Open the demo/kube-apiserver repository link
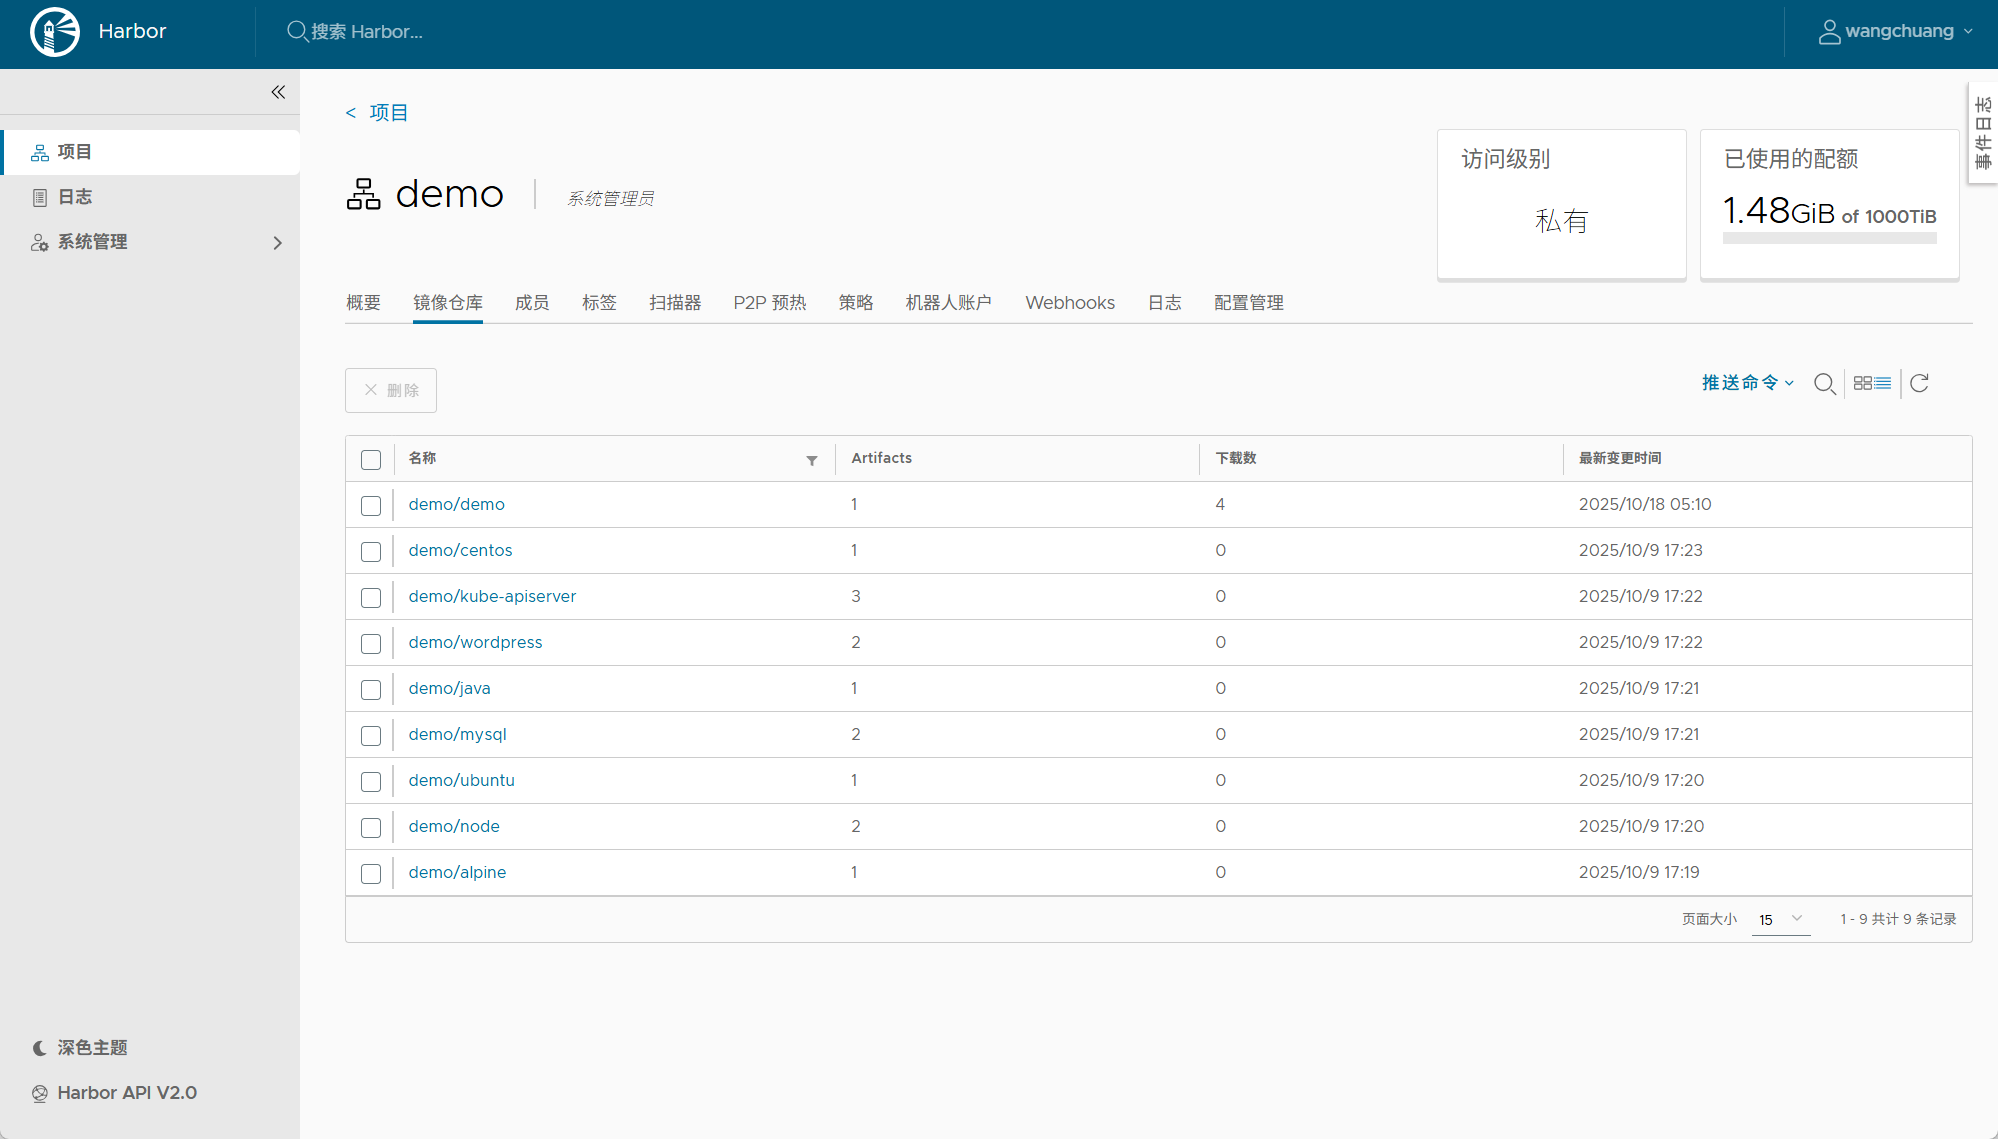The image size is (1998, 1139). tap(492, 596)
